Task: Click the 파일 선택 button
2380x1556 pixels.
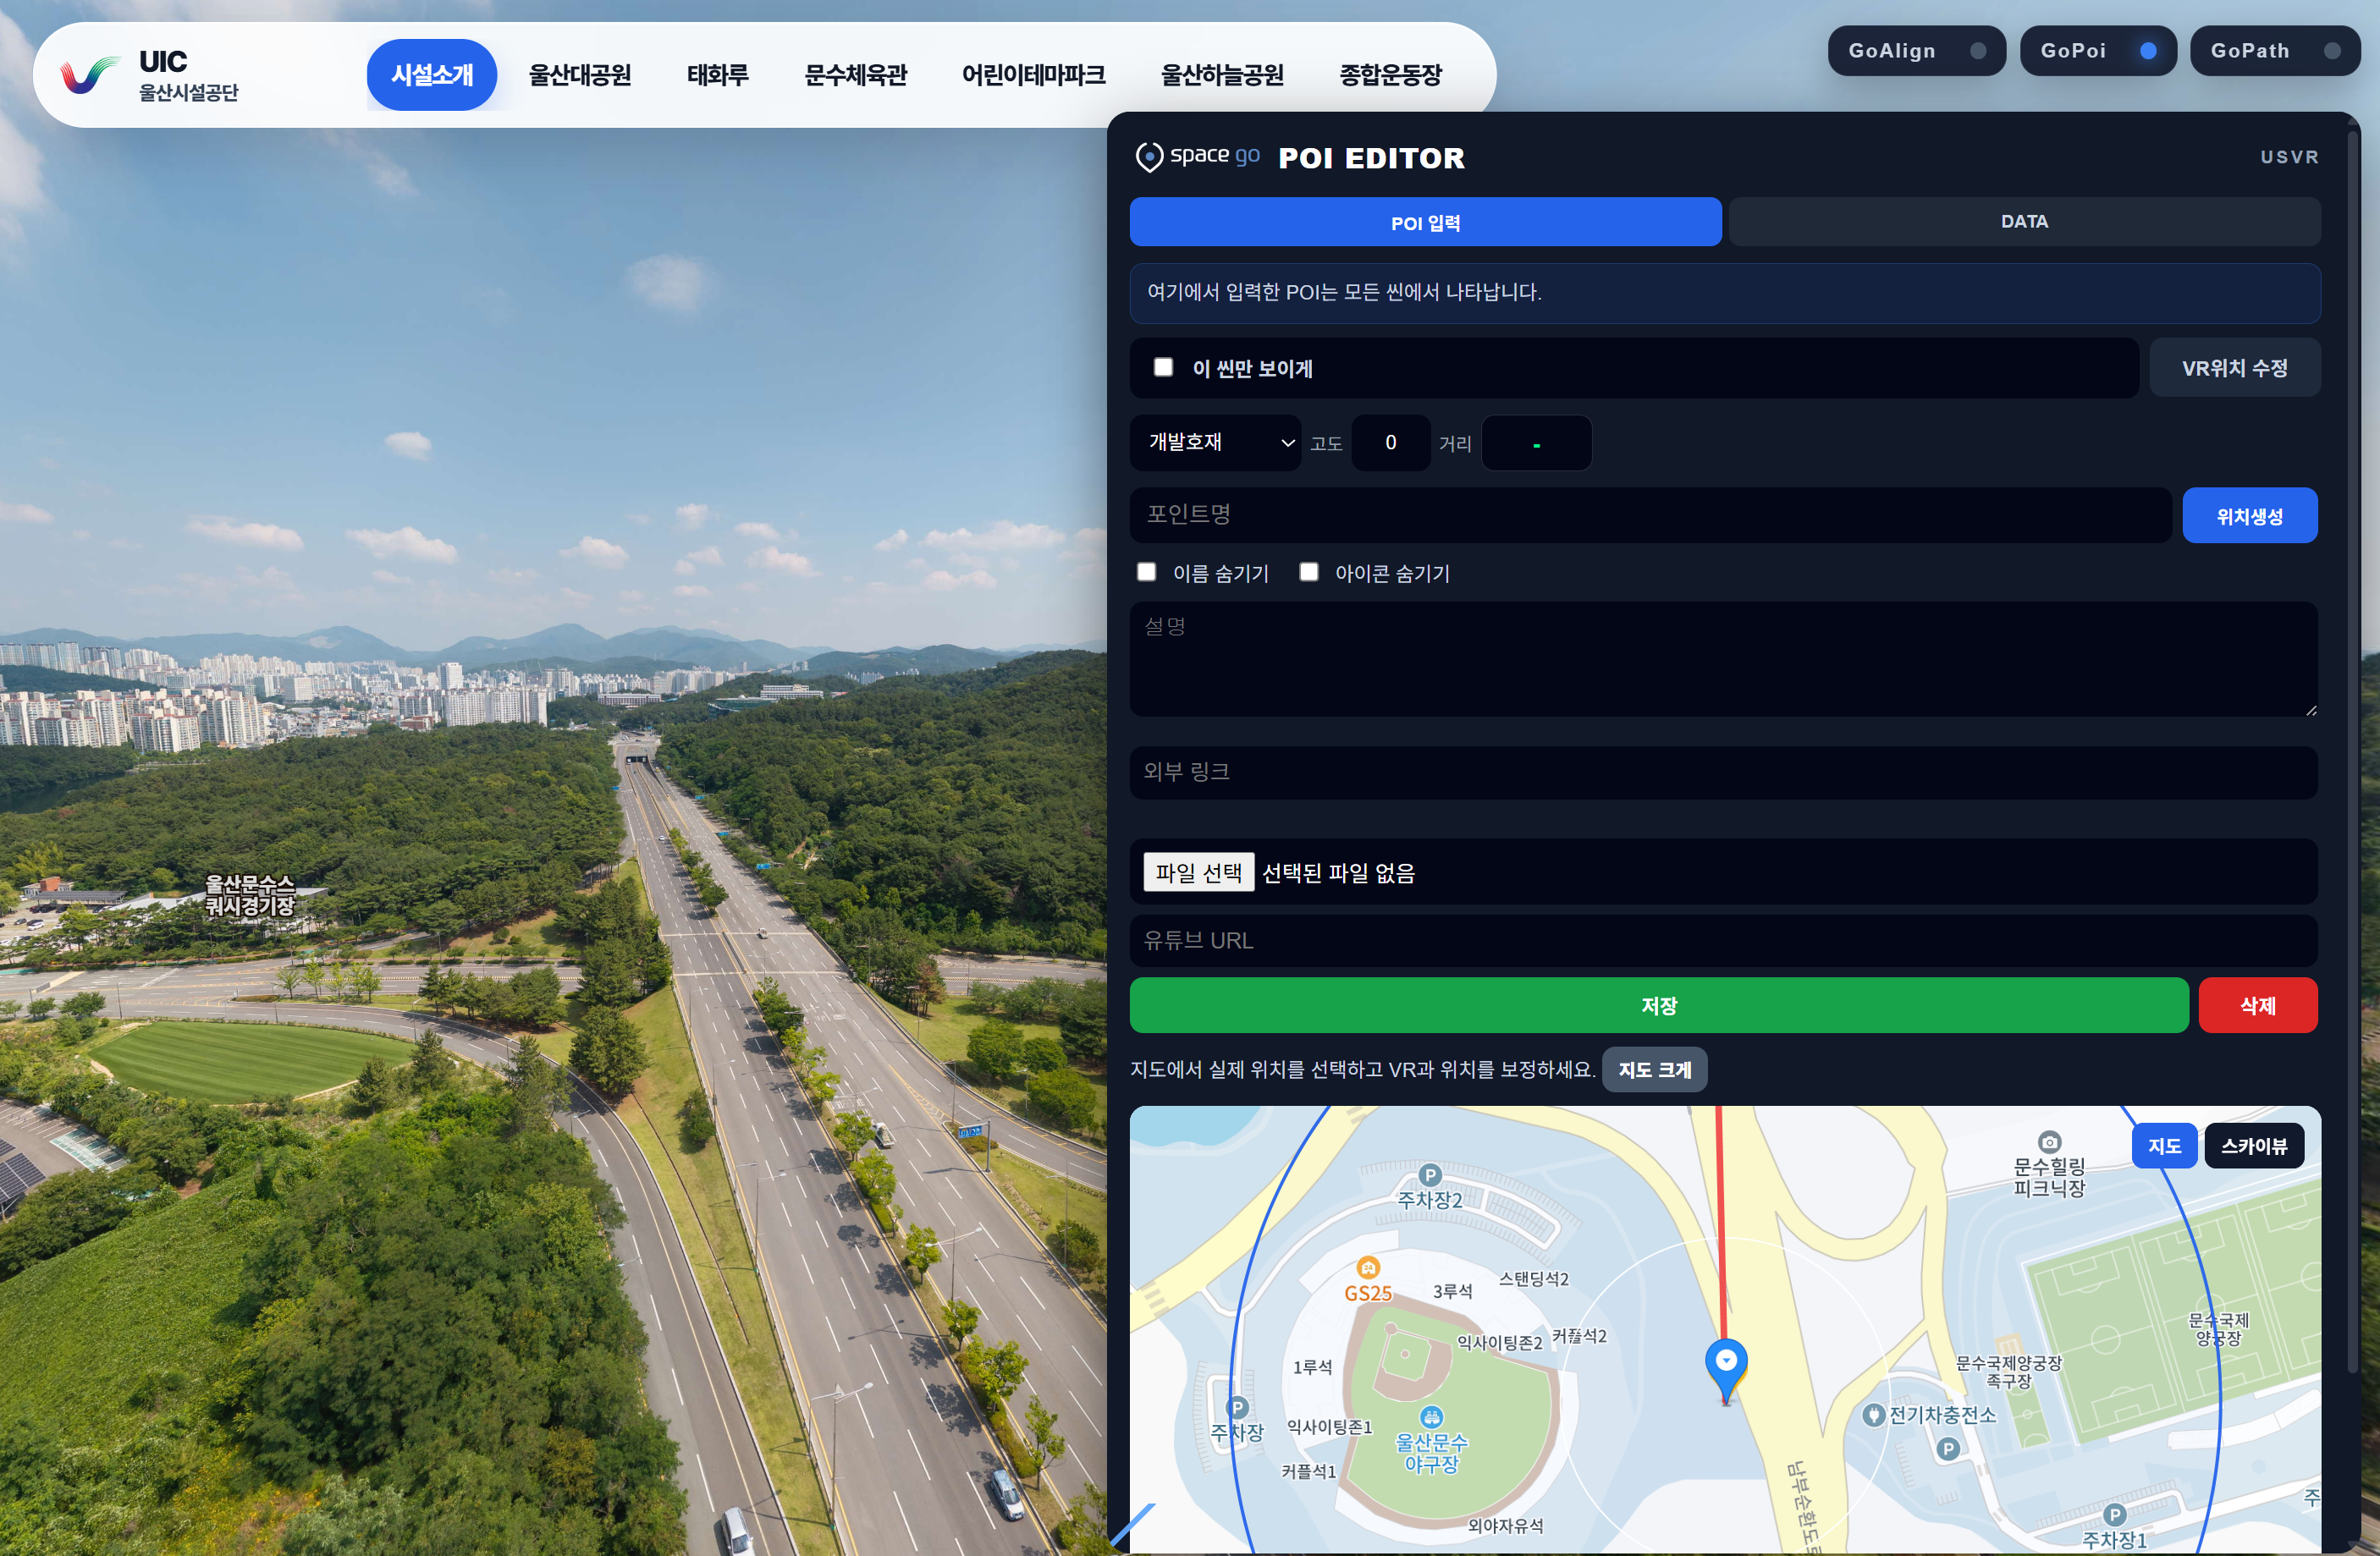Action: click(x=1198, y=872)
